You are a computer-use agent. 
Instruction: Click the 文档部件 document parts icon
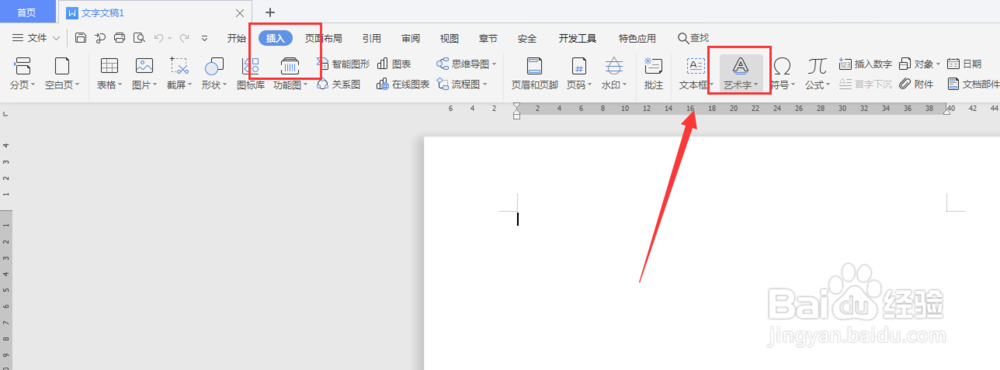tap(953, 84)
